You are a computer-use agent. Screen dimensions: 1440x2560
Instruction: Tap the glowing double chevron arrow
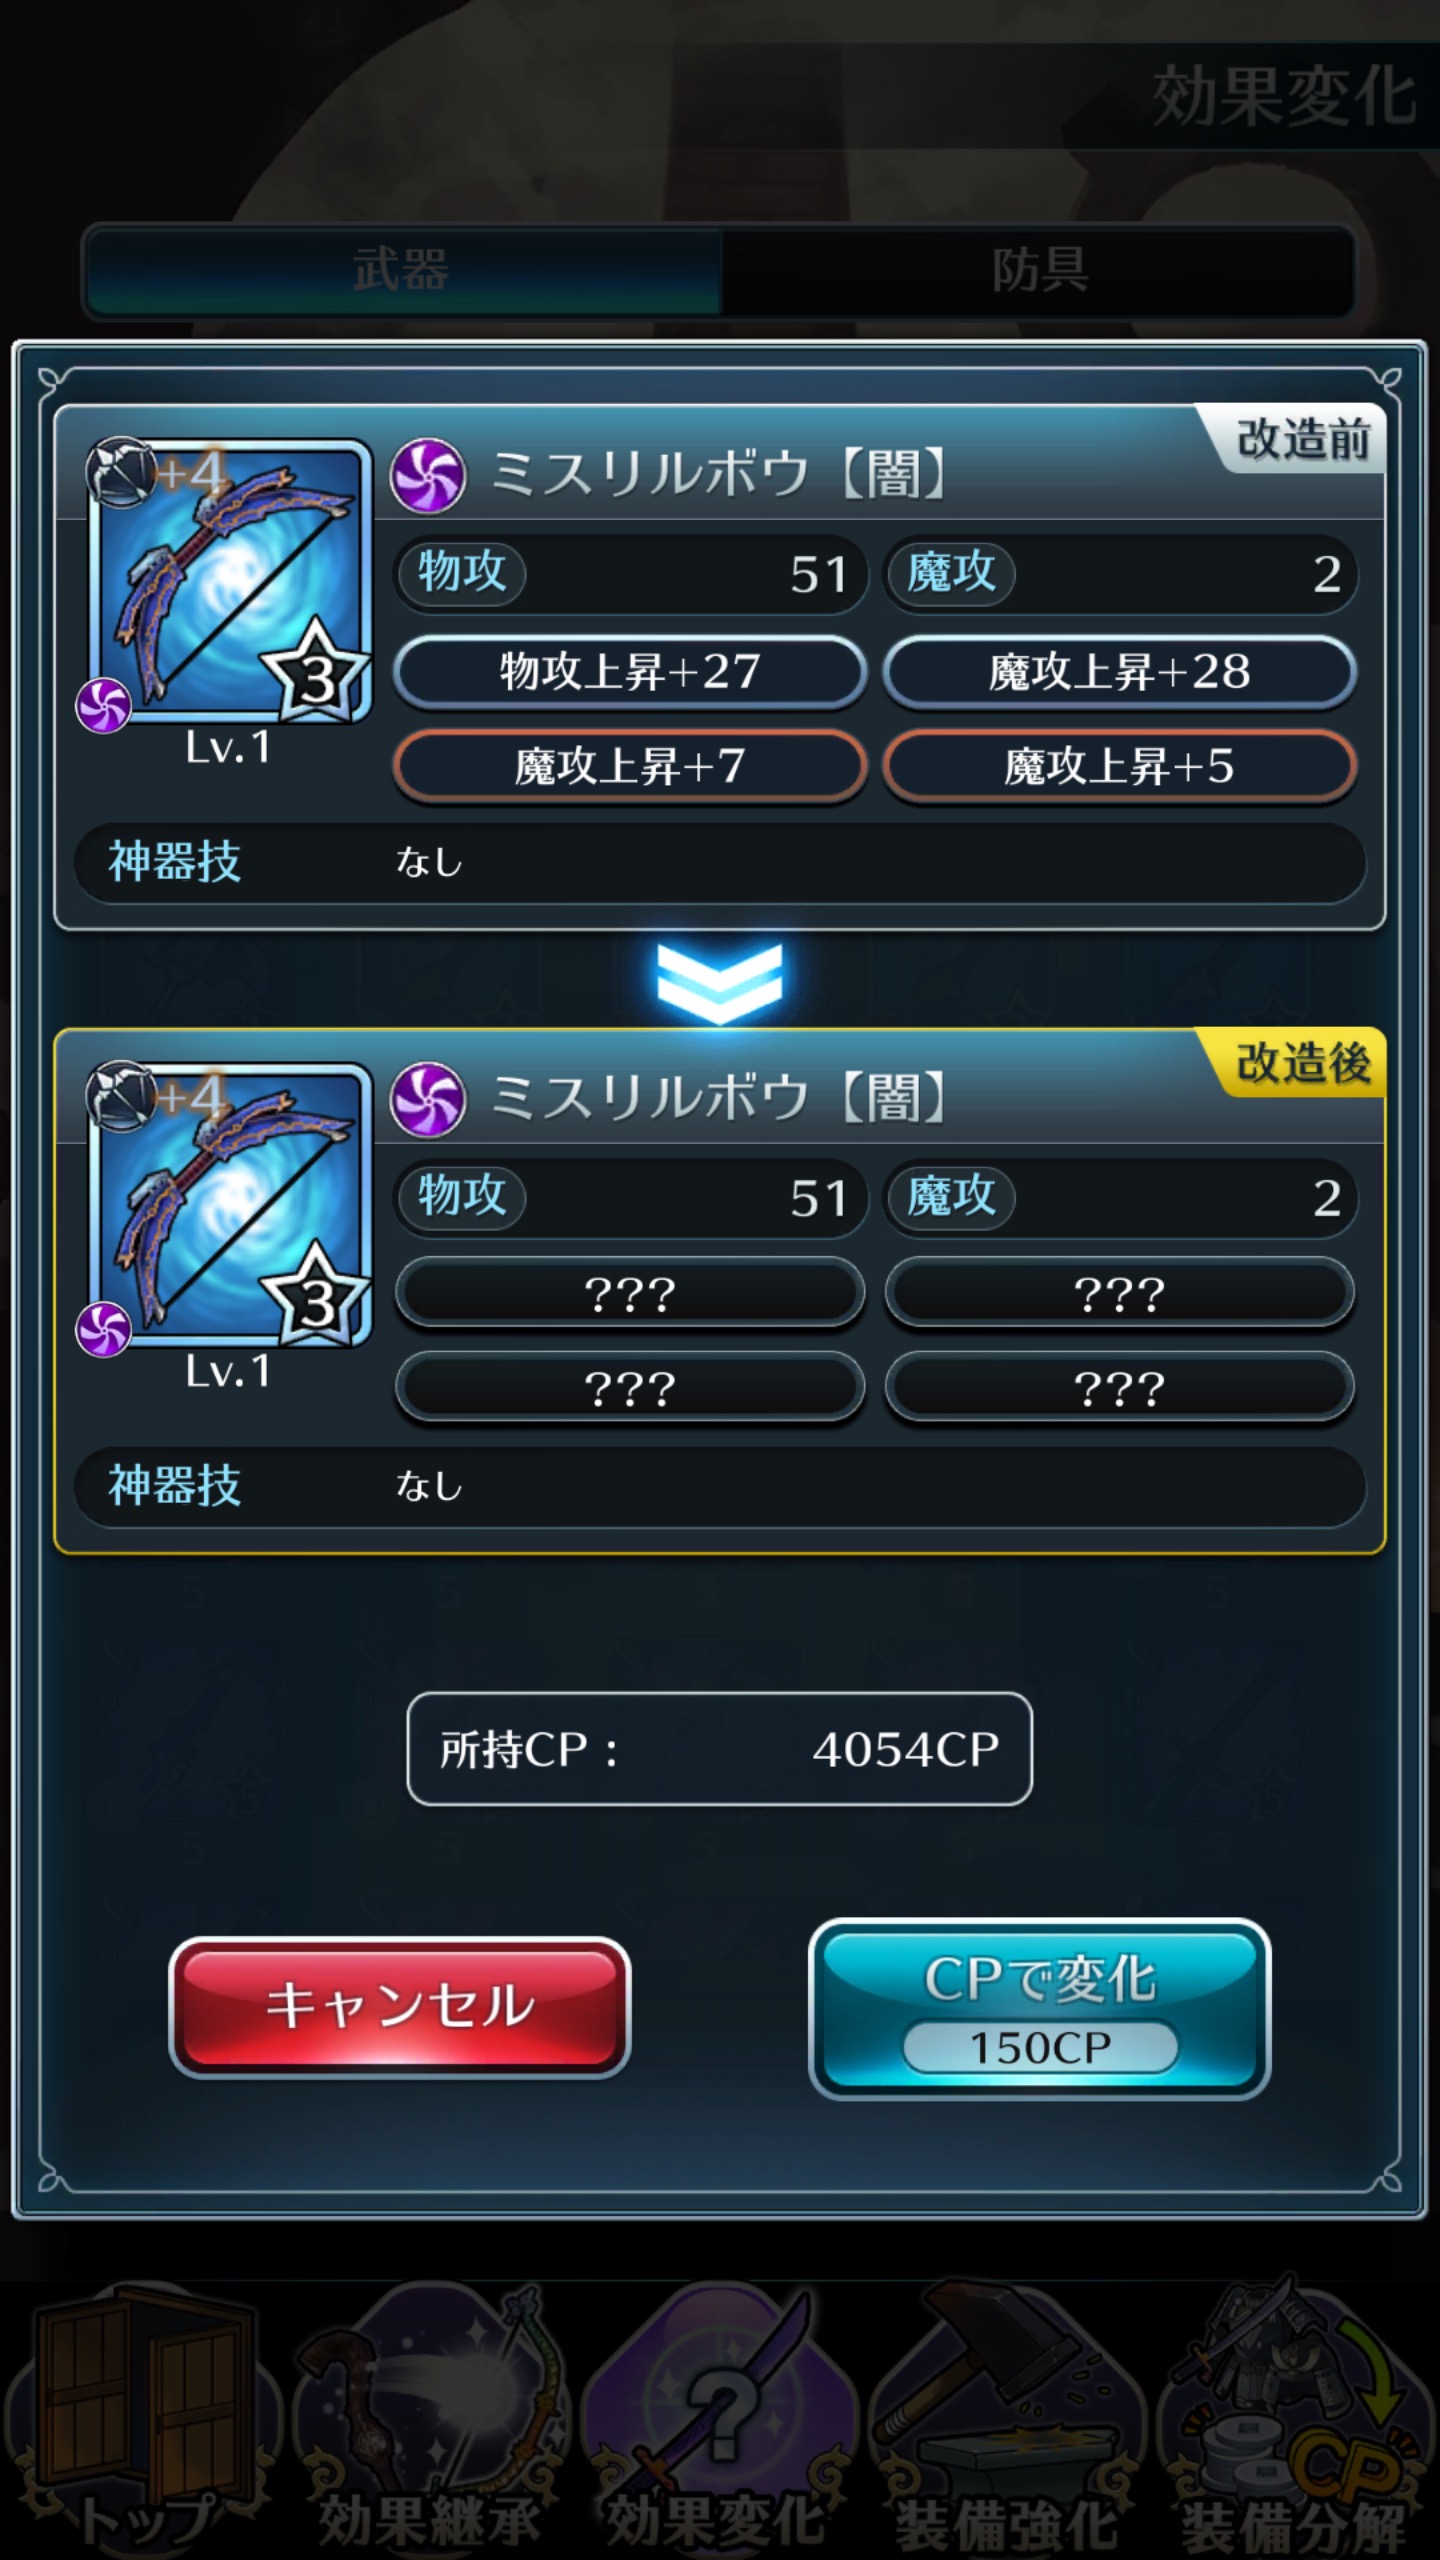click(720, 983)
